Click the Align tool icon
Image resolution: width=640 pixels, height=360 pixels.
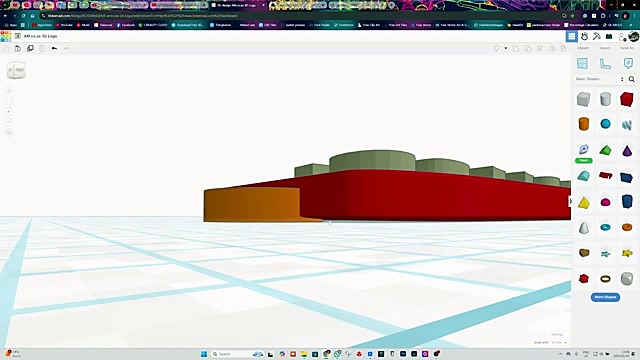pyautogui.click(x=540, y=49)
